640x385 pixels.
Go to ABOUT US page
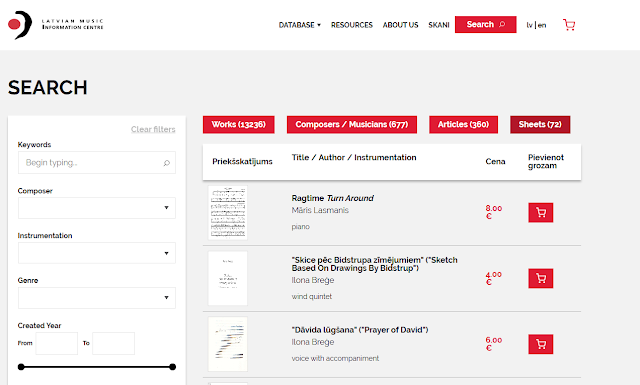coord(400,25)
